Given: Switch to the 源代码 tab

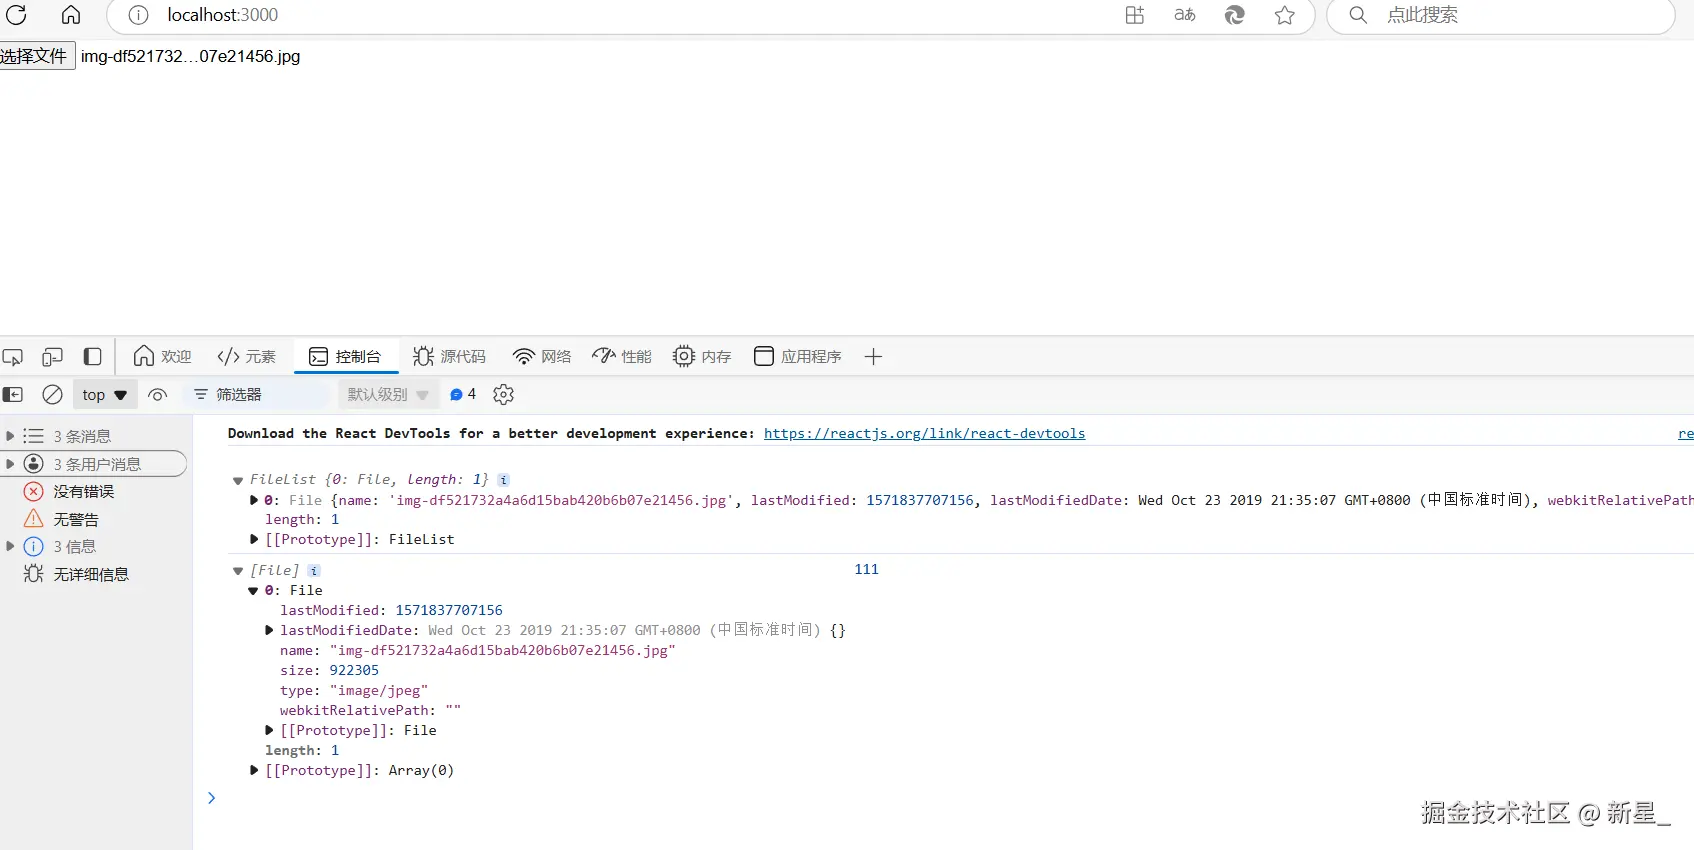Looking at the screenshot, I should point(449,357).
